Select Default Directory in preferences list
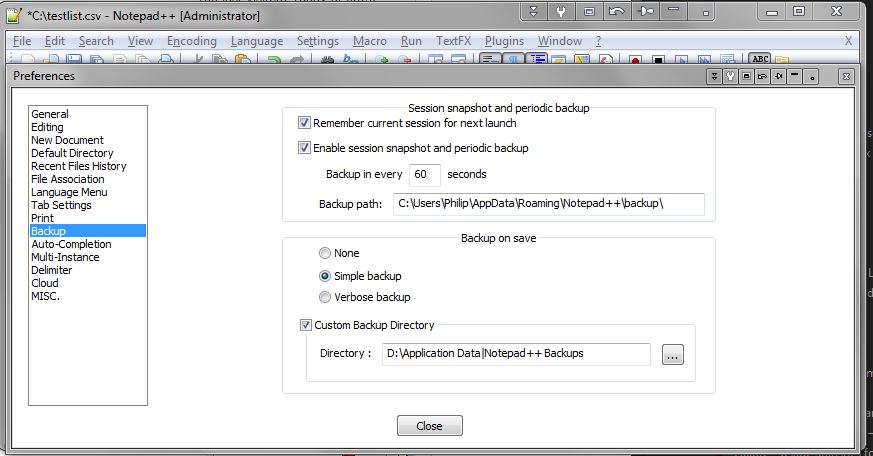The height and width of the screenshot is (456, 873). (x=72, y=153)
